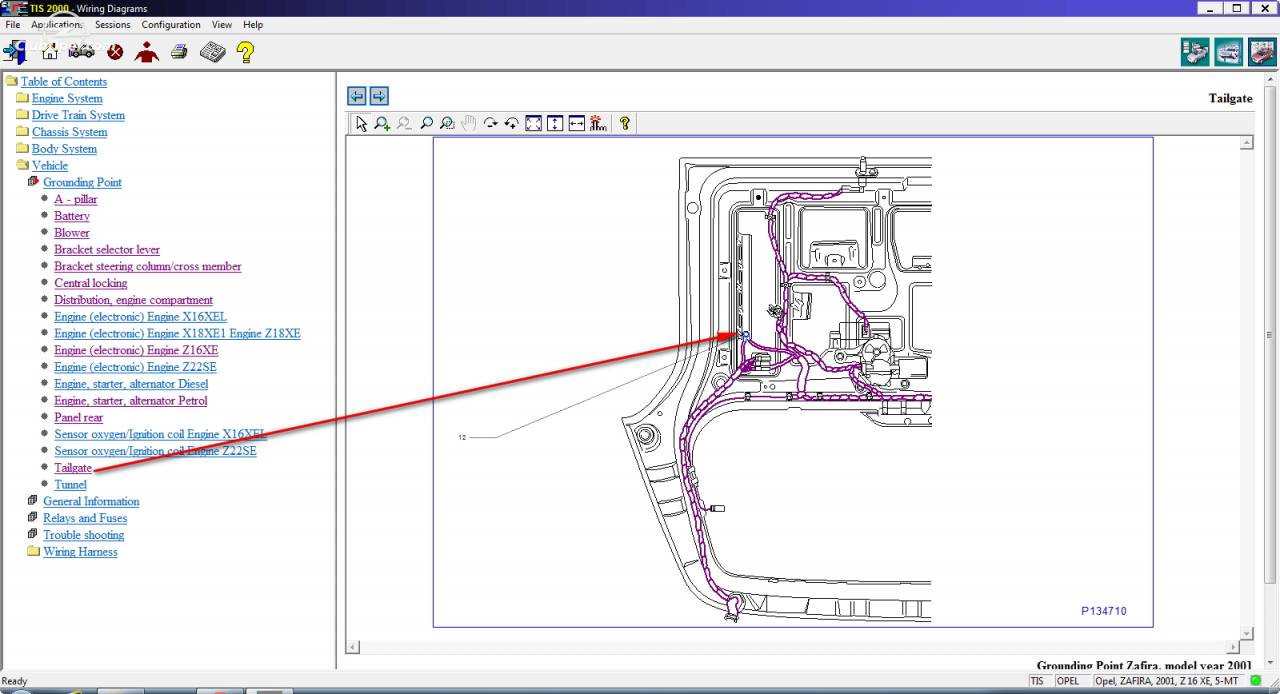The height and width of the screenshot is (694, 1280).
Task: Open the Panel rear link
Action: 79,418
